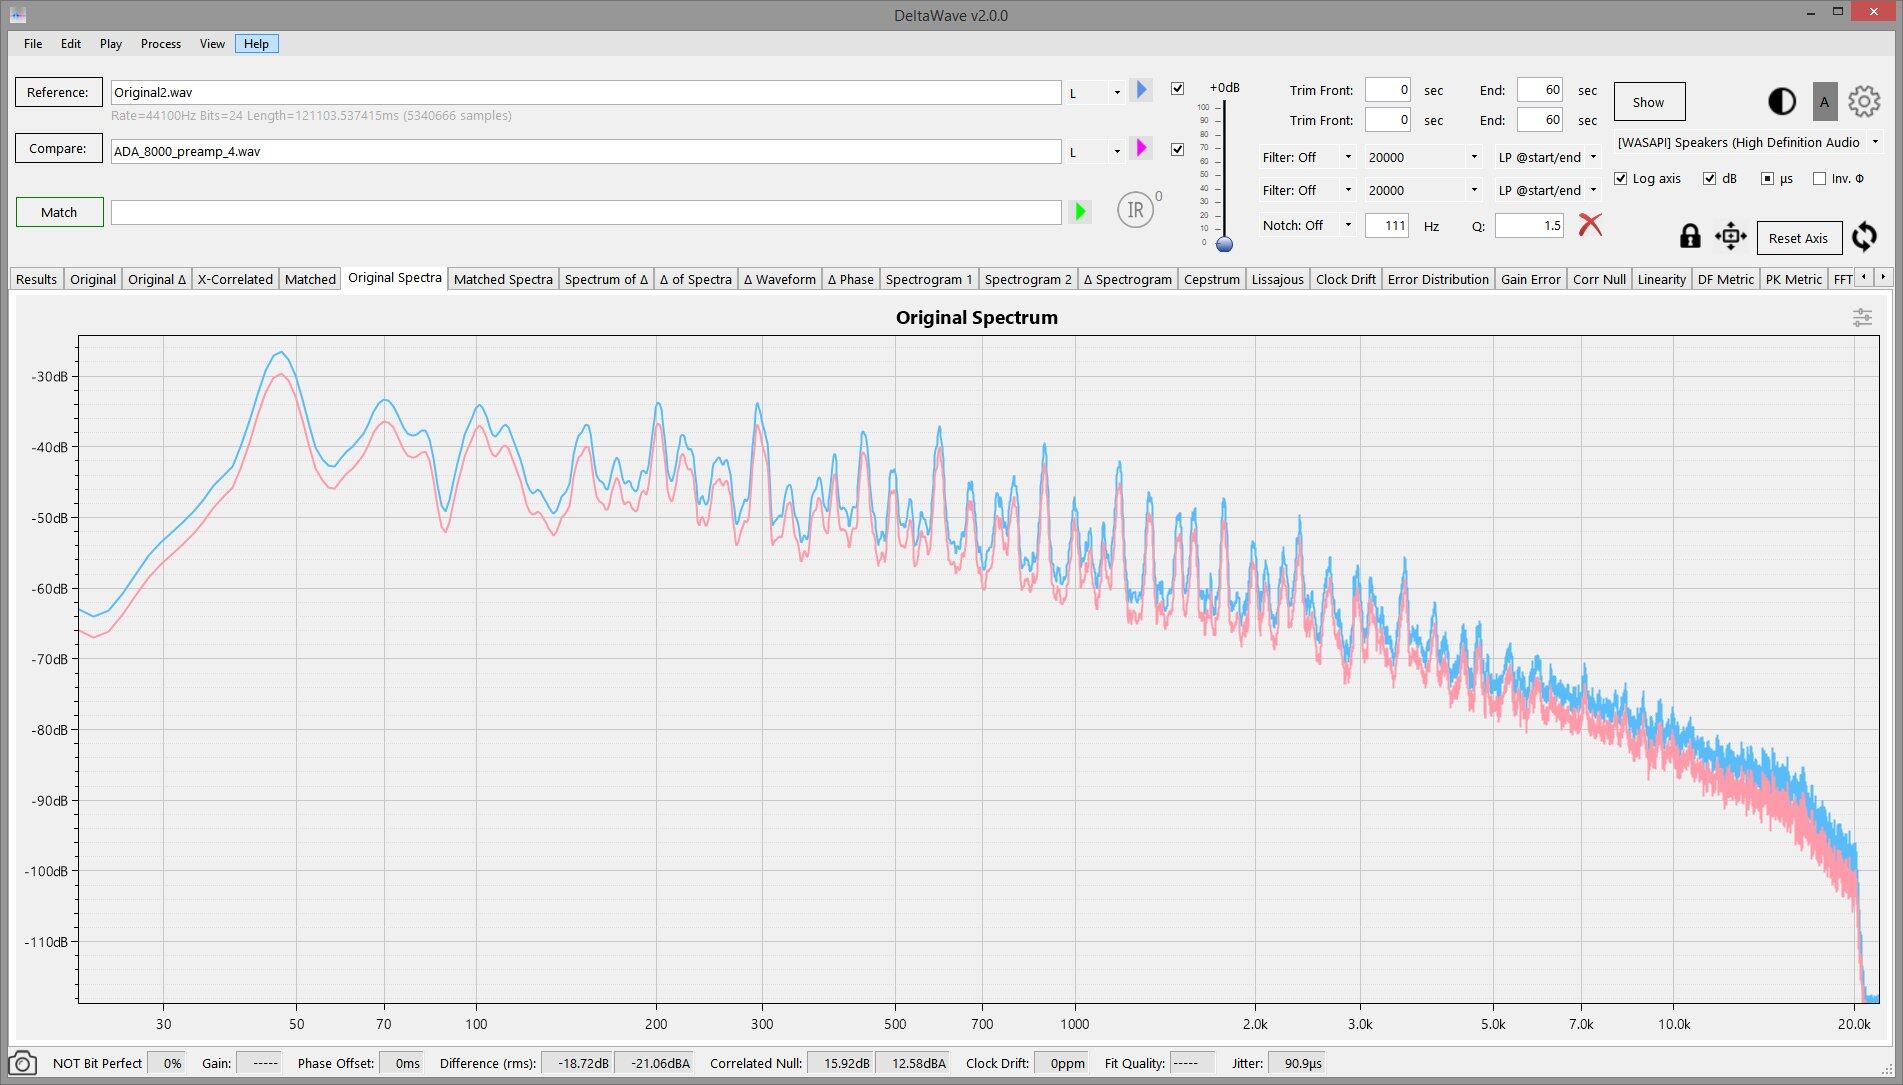
Task: Switch to the Lissajous tab
Action: [x=1277, y=279]
